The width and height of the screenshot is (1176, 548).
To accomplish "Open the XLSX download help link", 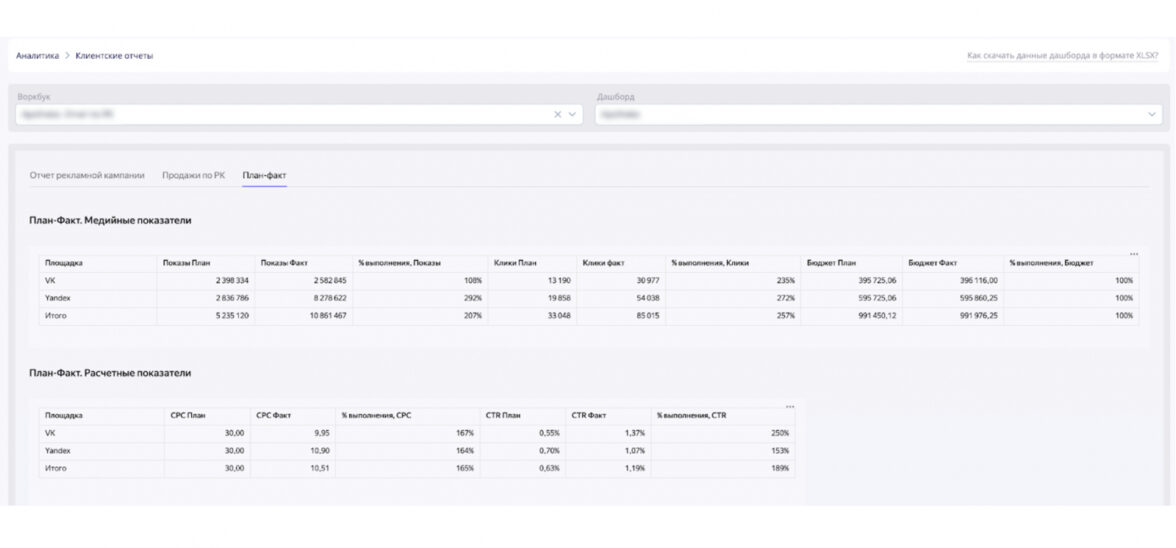I will 1062,56.
